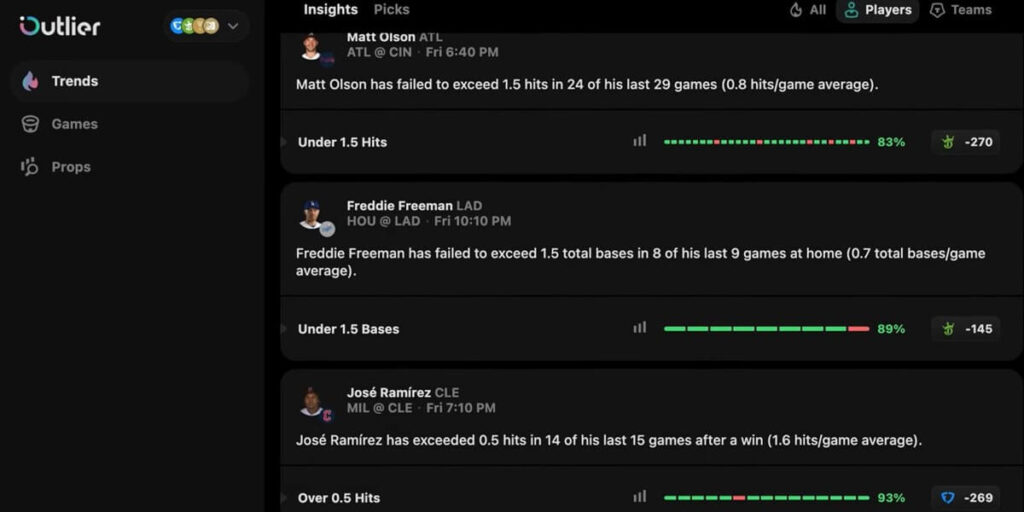Viewport: 1024px width, 512px height.
Task: Open the sportsbook selector dropdown
Action: click(x=206, y=26)
